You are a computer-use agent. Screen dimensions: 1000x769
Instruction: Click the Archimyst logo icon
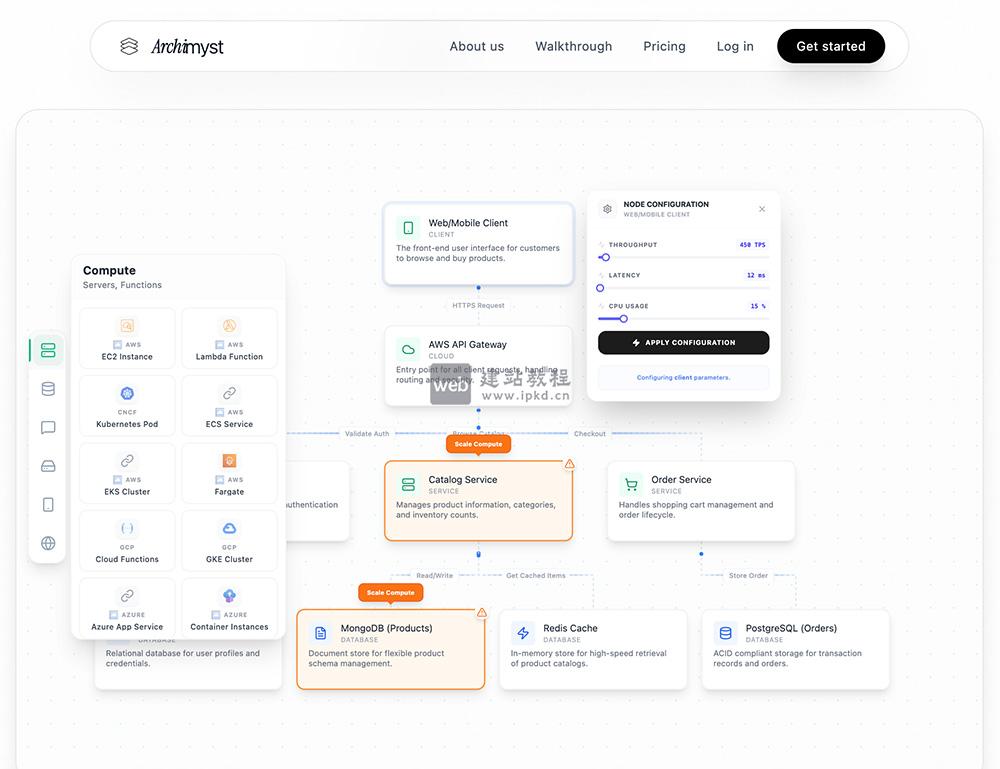pyautogui.click(x=128, y=45)
